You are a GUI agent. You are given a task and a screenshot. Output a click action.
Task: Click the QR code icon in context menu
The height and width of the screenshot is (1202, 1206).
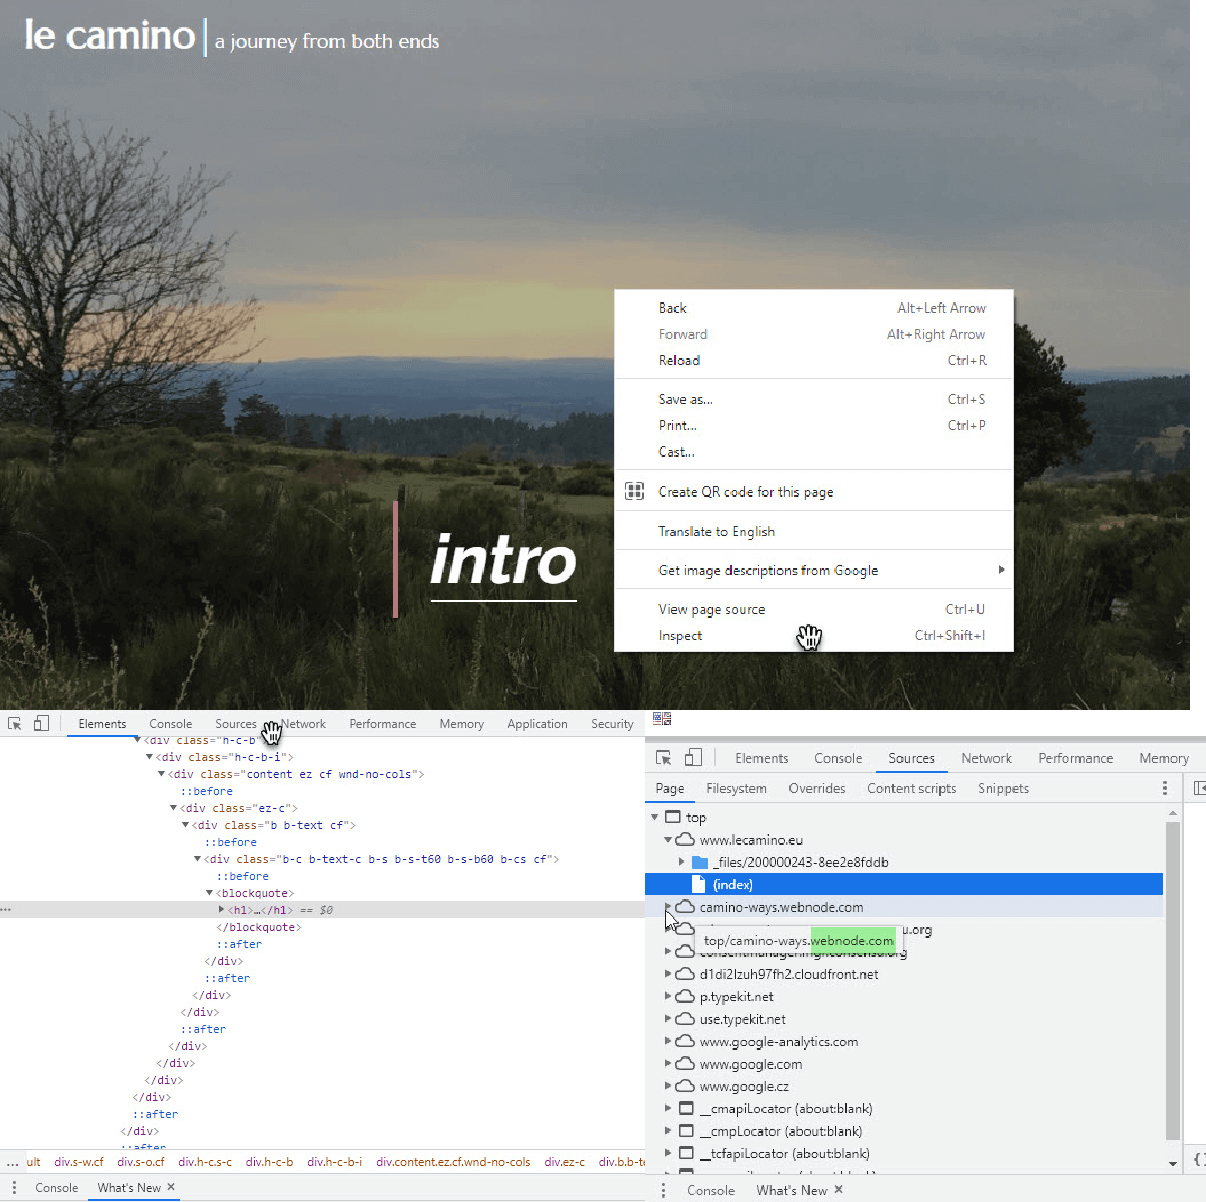635,491
